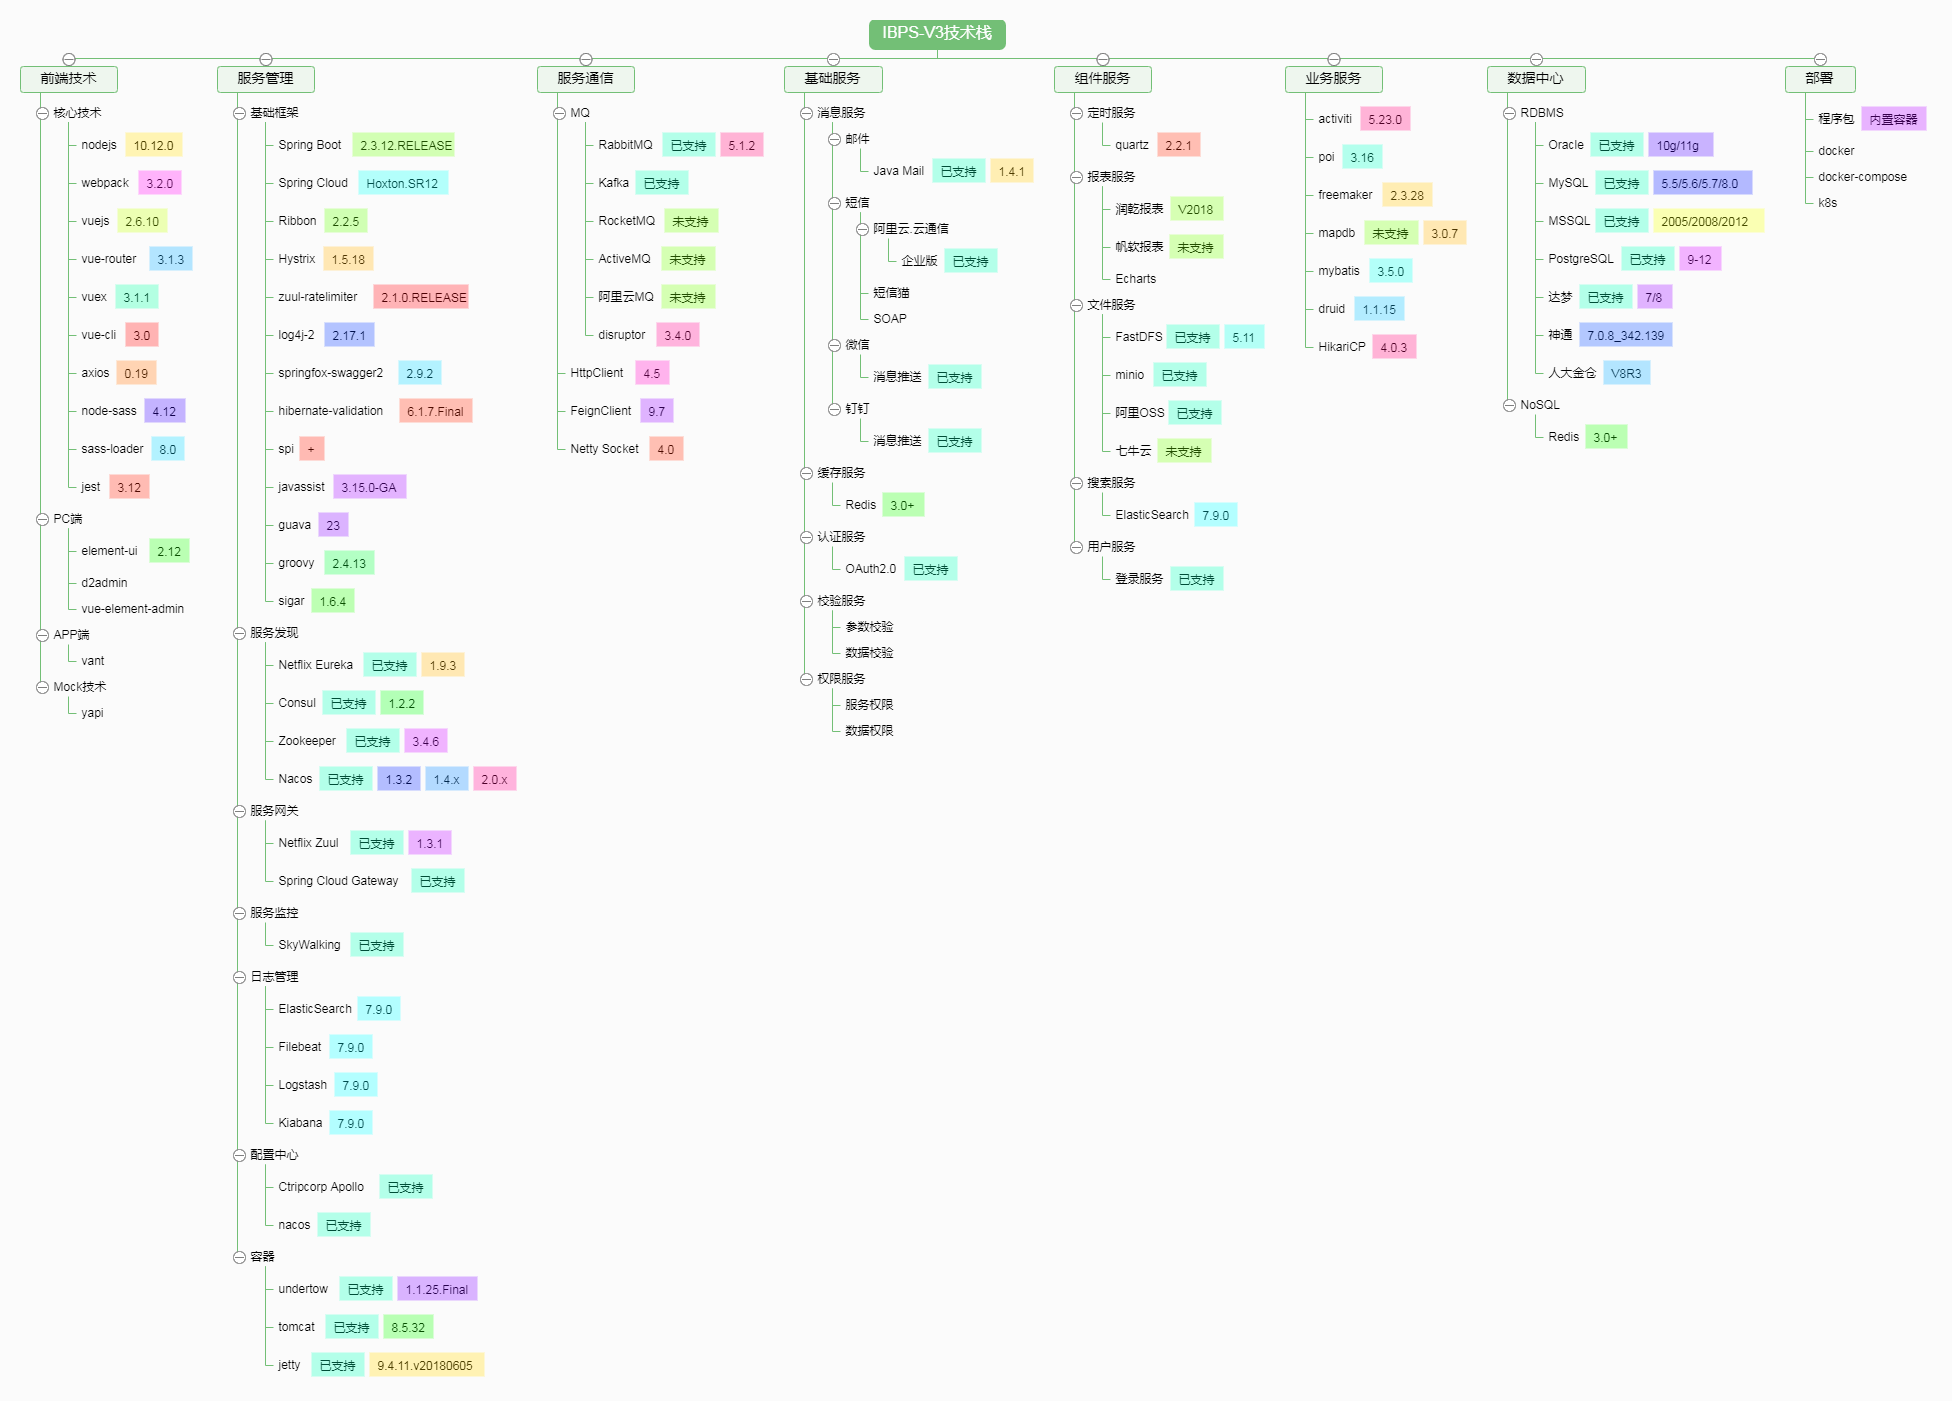Select the Spring Cloud Gateway node

338,881
